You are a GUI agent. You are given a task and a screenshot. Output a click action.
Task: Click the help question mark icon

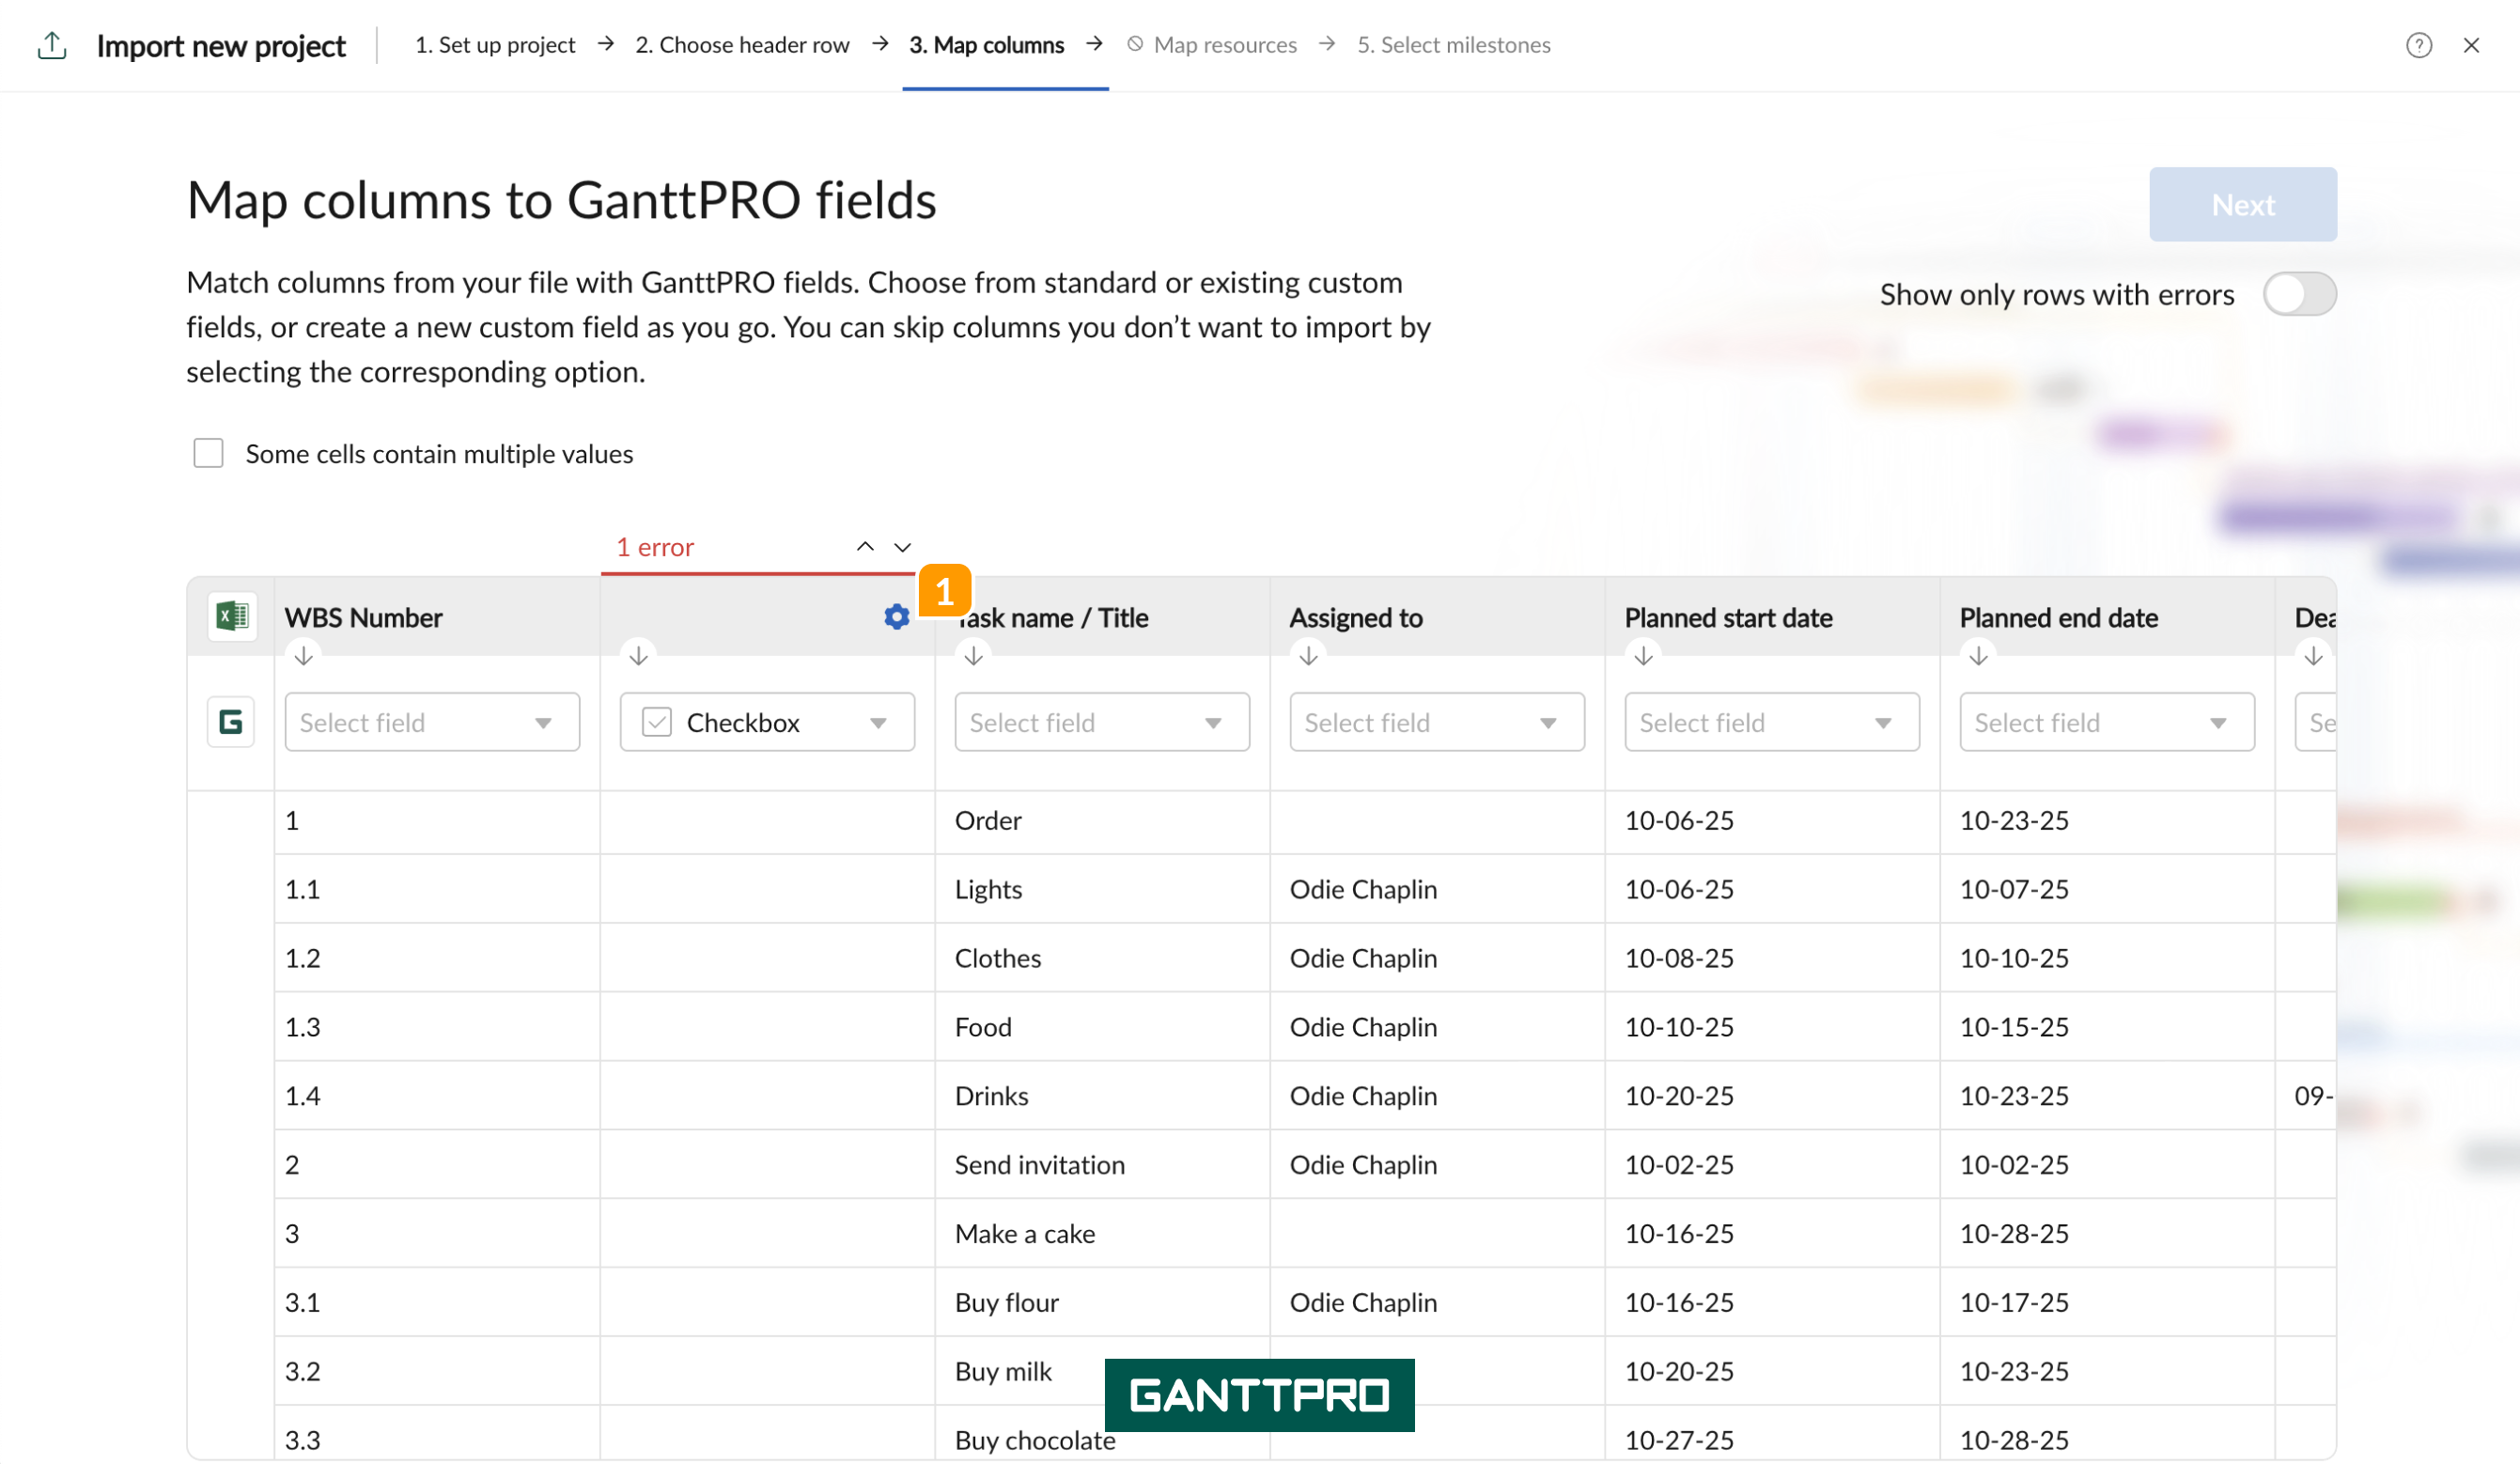click(x=2418, y=45)
